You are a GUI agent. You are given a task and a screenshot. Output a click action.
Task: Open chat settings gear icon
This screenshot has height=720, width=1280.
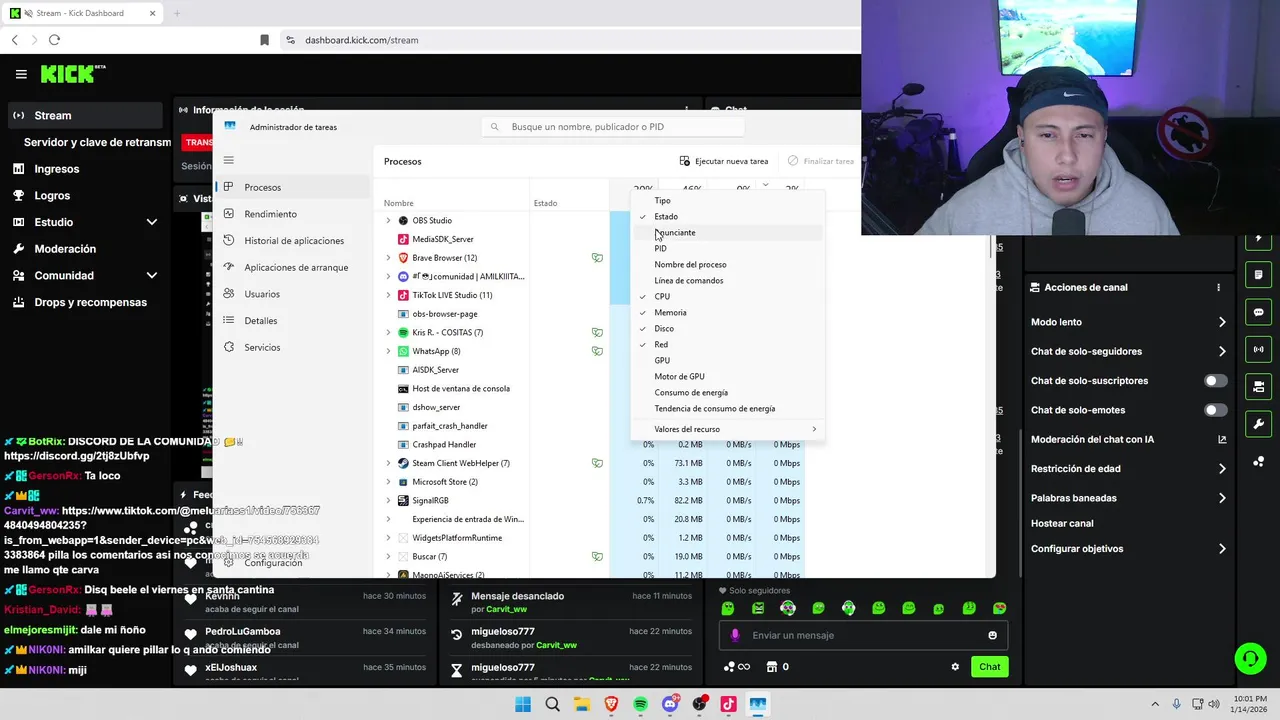click(955, 667)
